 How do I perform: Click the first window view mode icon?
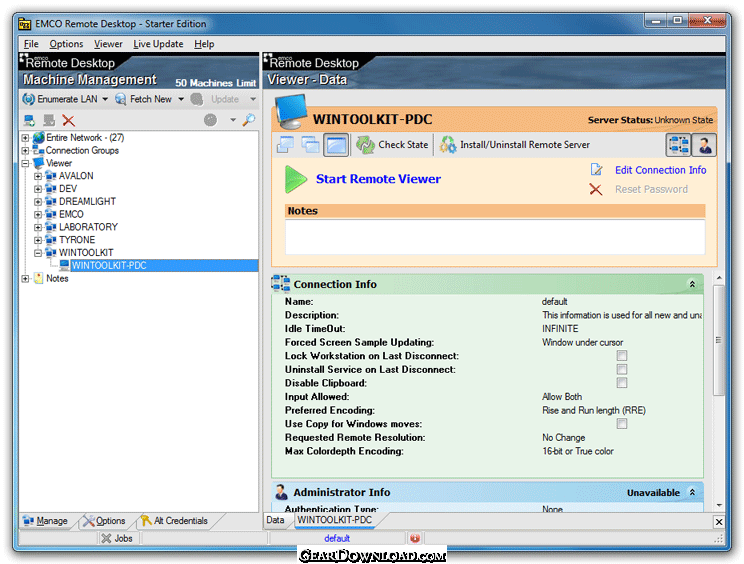point(285,145)
